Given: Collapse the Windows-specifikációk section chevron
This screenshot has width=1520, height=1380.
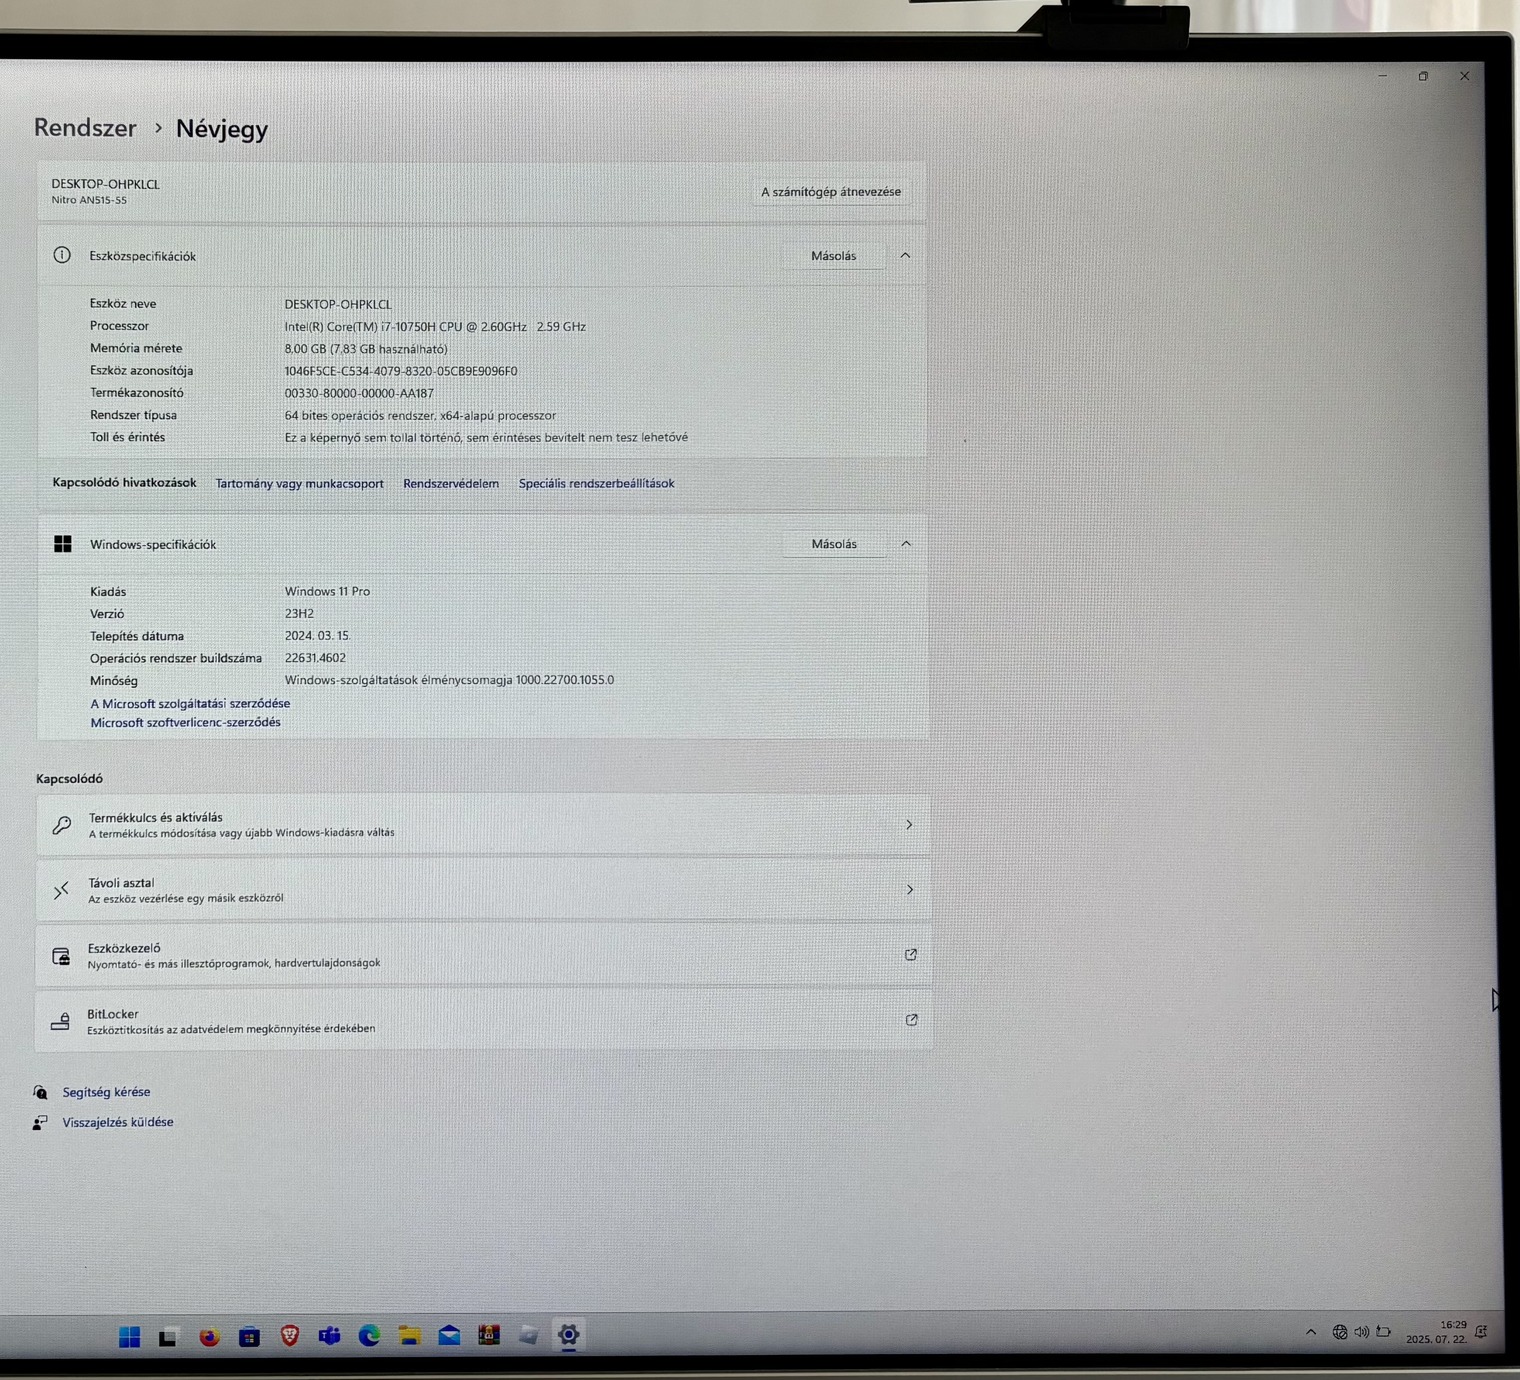Looking at the screenshot, I should click(906, 544).
